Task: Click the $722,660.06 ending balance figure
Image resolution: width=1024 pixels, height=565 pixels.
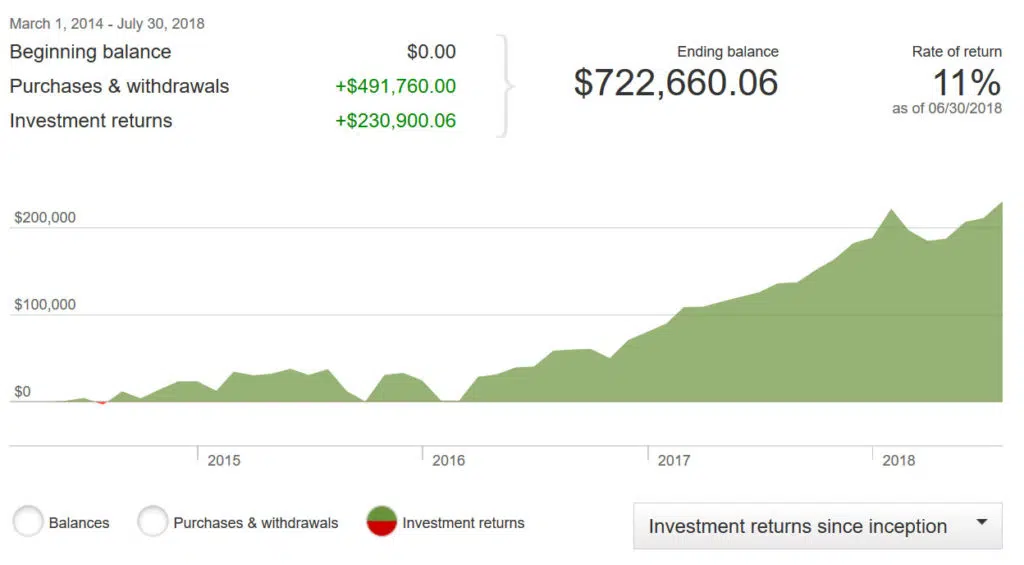Action: coord(676,83)
